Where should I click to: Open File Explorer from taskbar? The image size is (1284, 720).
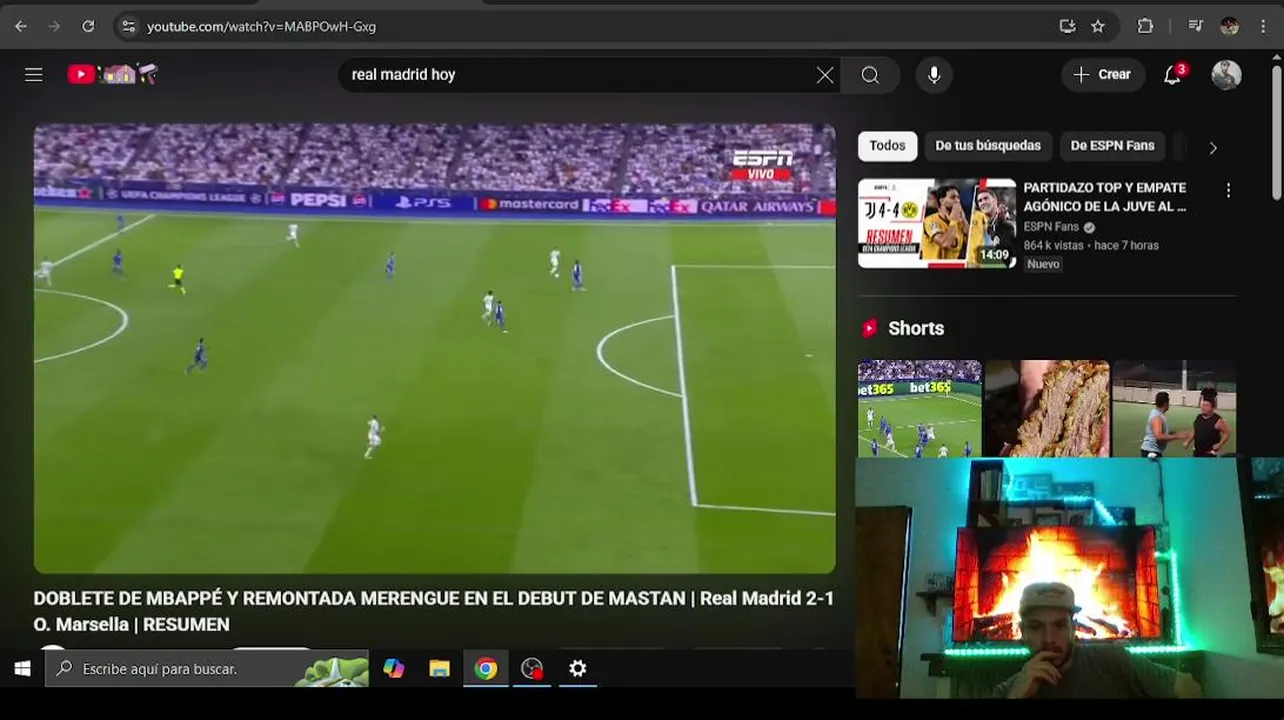click(439, 669)
